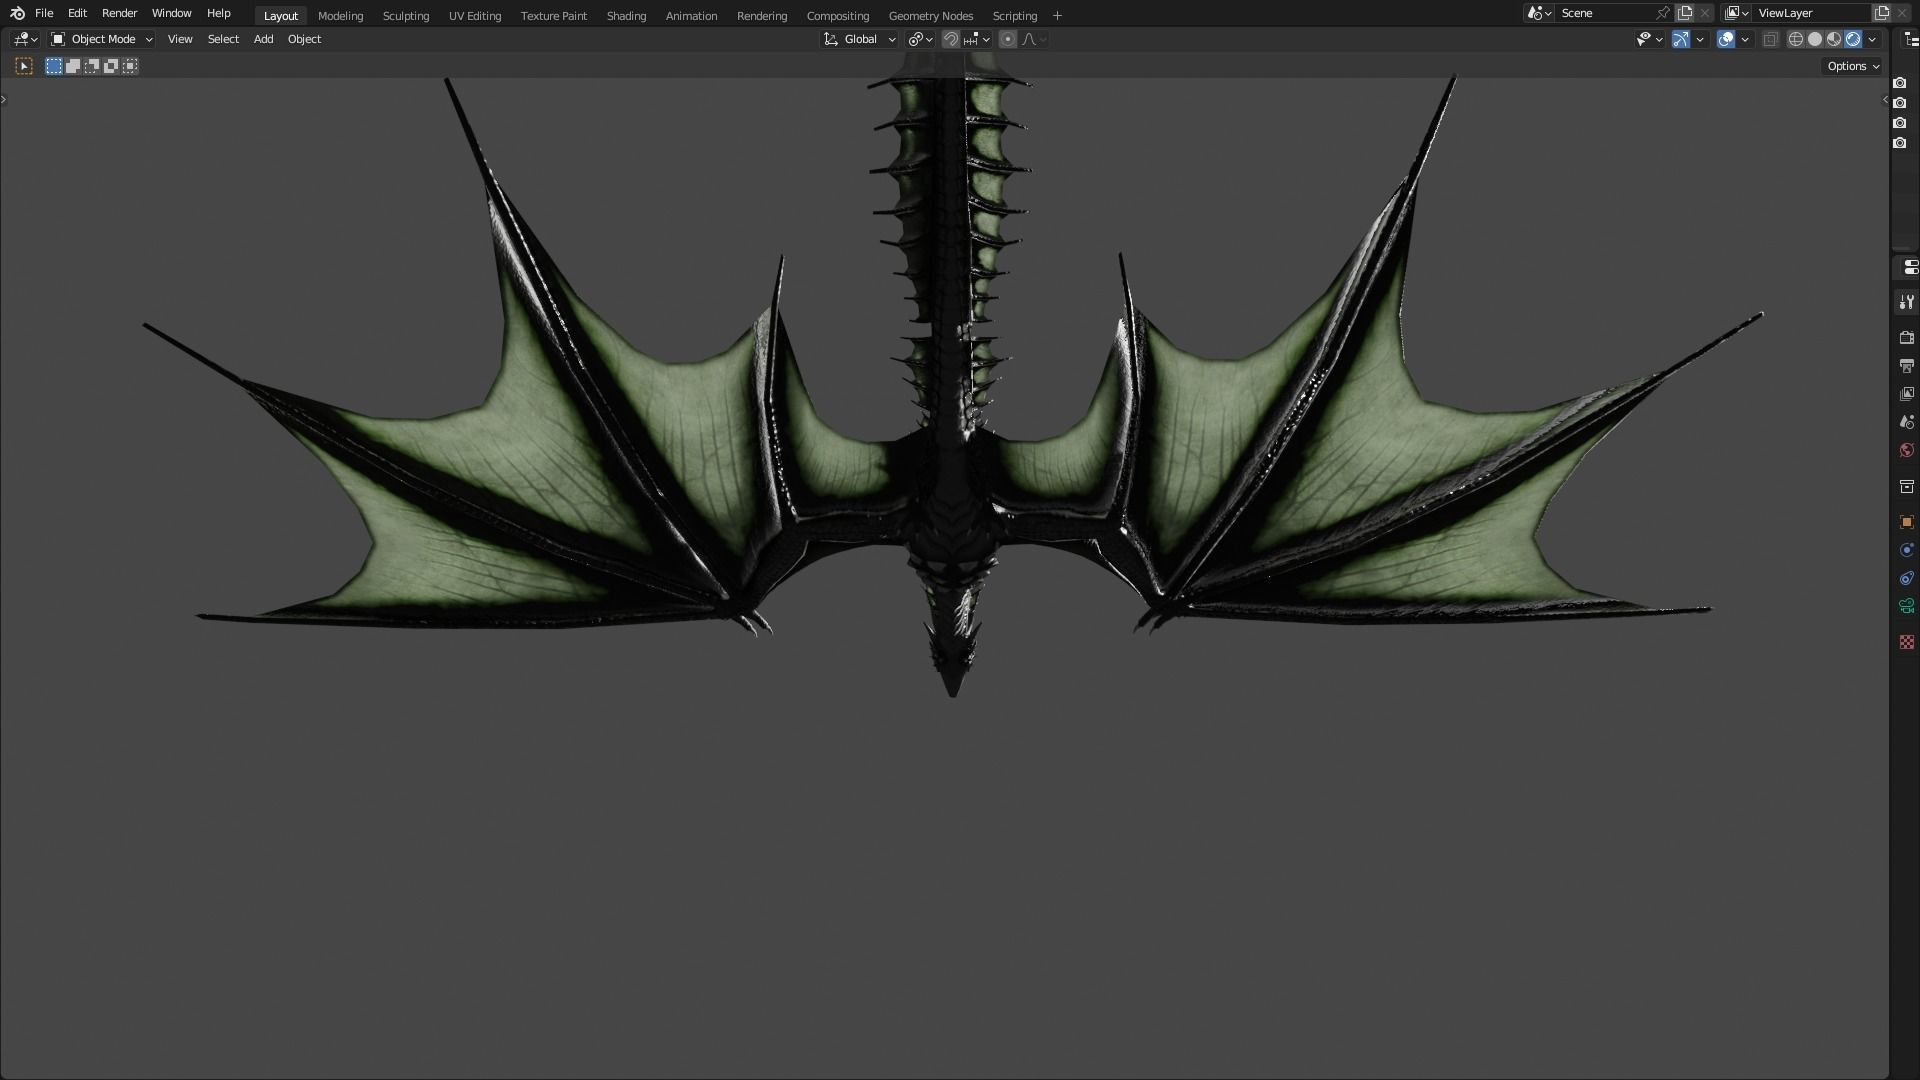This screenshot has height=1080, width=1920.
Task: Switch to the Layout workspace tab
Action: pyautogui.click(x=280, y=15)
